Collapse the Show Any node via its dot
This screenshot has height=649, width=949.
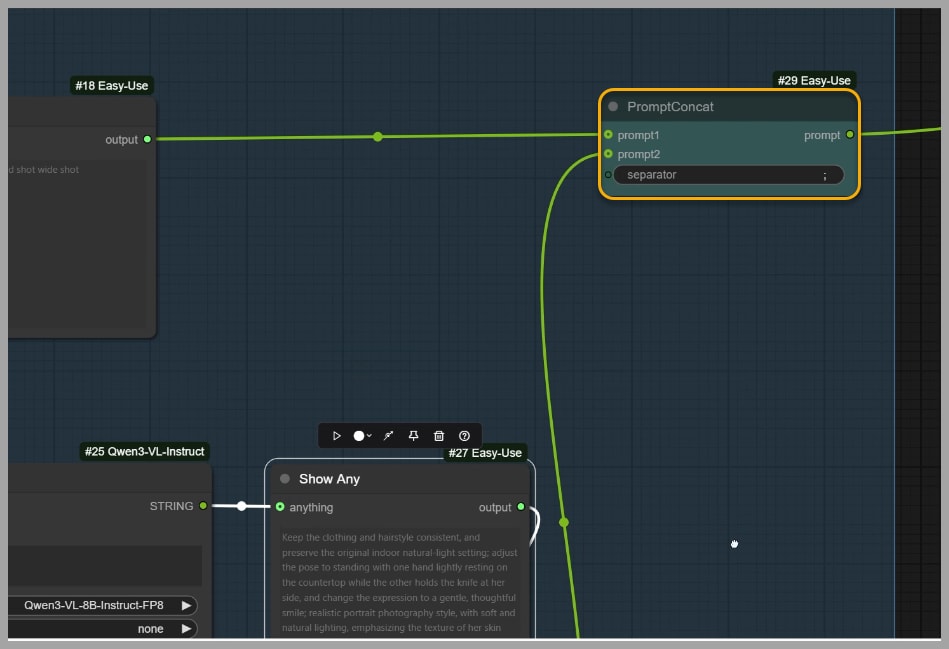285,479
